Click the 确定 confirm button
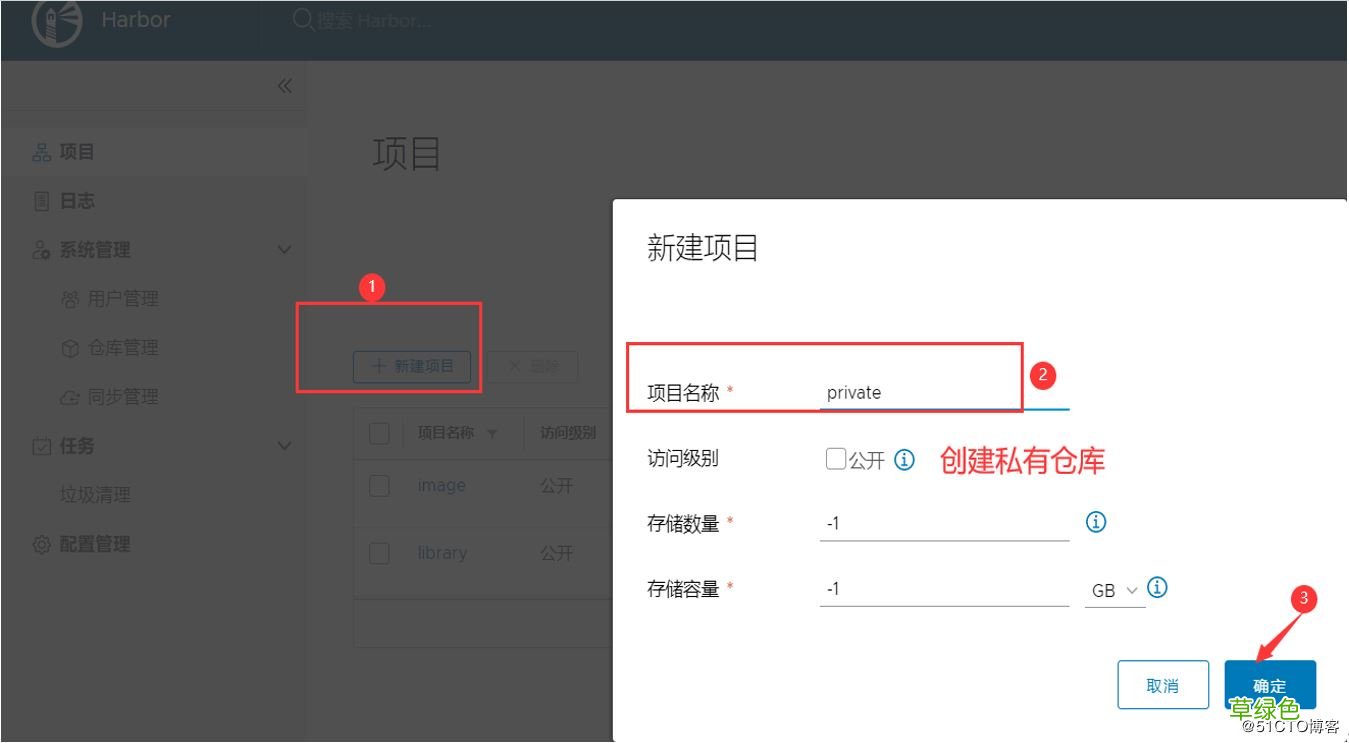The height and width of the screenshot is (743, 1349). (x=1268, y=684)
